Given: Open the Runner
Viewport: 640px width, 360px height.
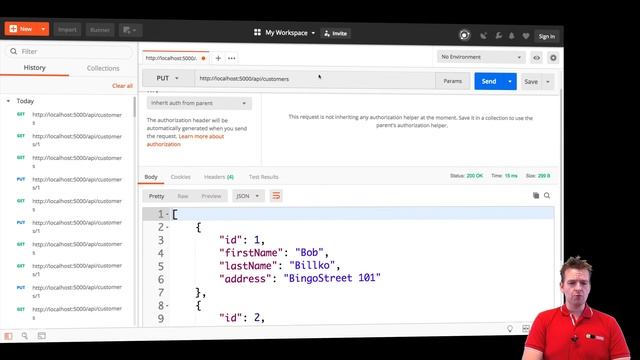Looking at the screenshot, I should [100, 30].
